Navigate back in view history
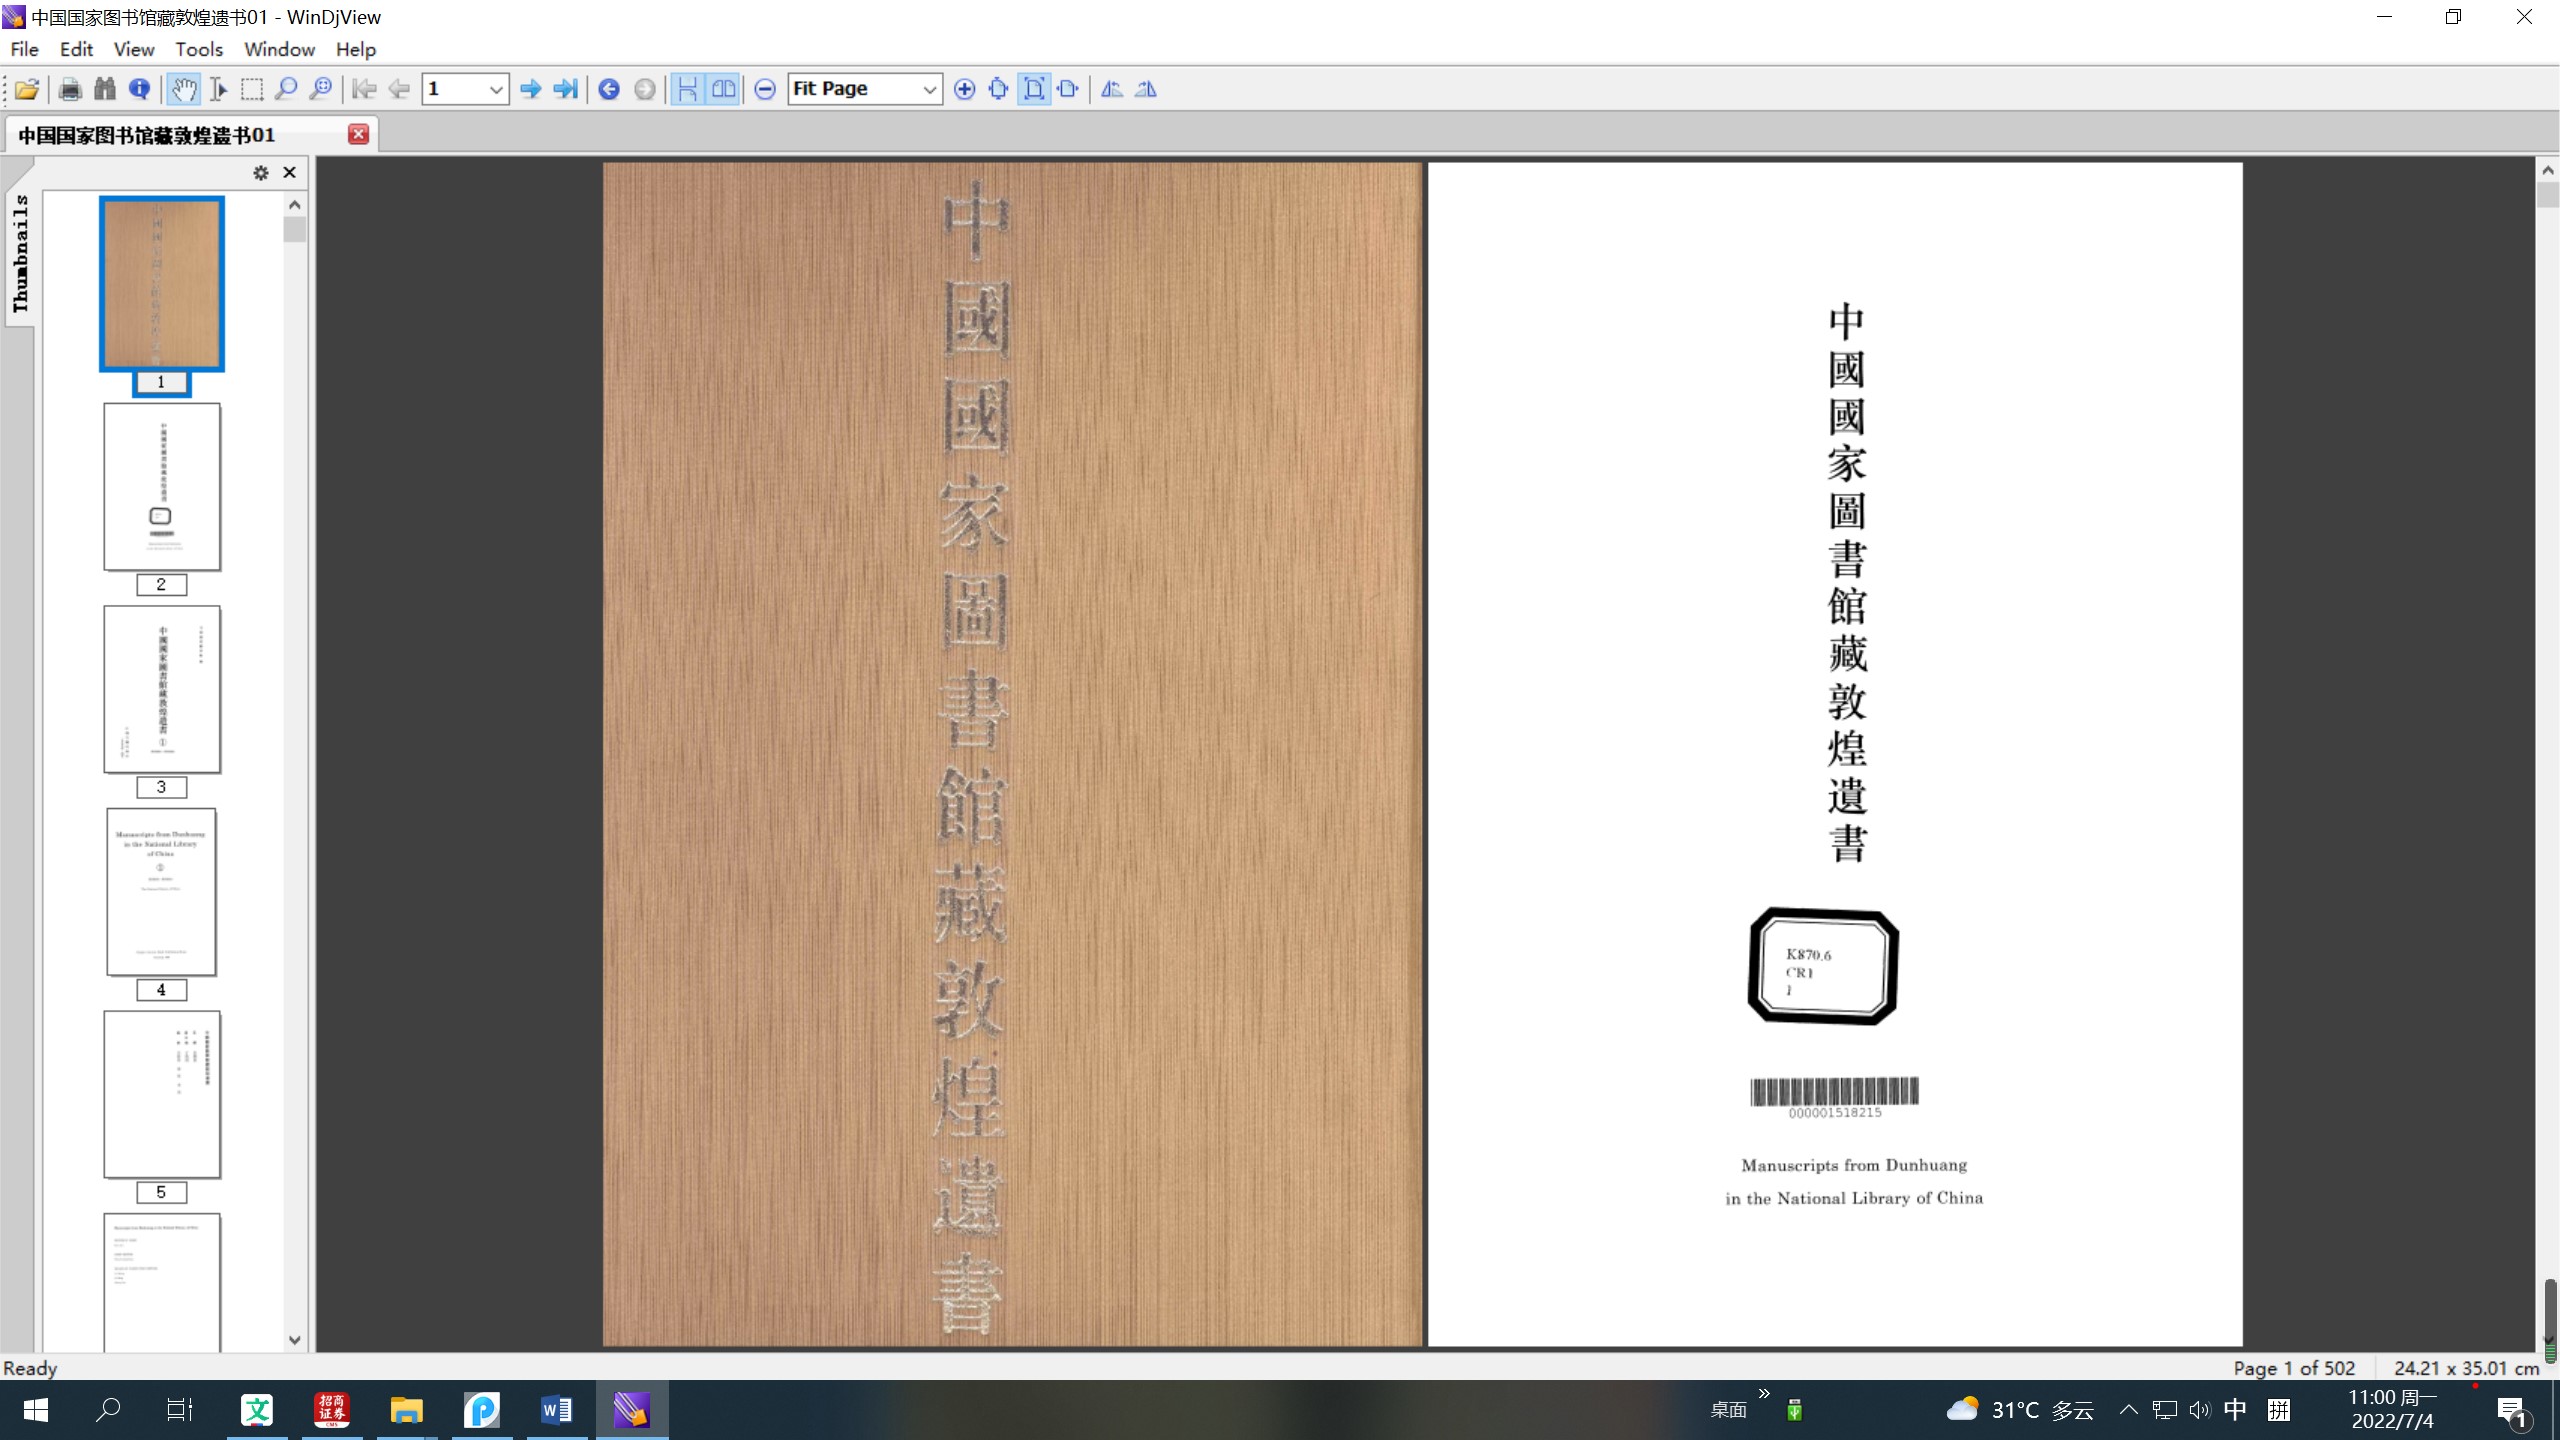 point(609,89)
